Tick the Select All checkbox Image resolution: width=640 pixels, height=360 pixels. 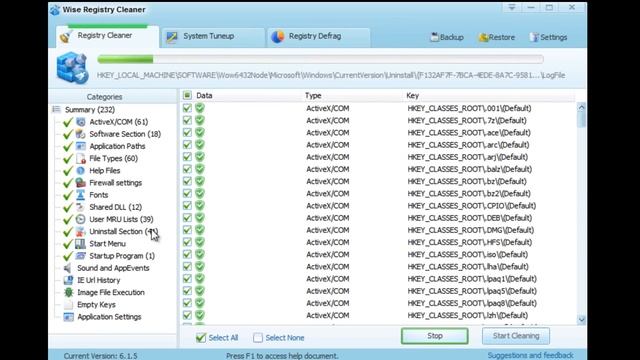[201, 338]
